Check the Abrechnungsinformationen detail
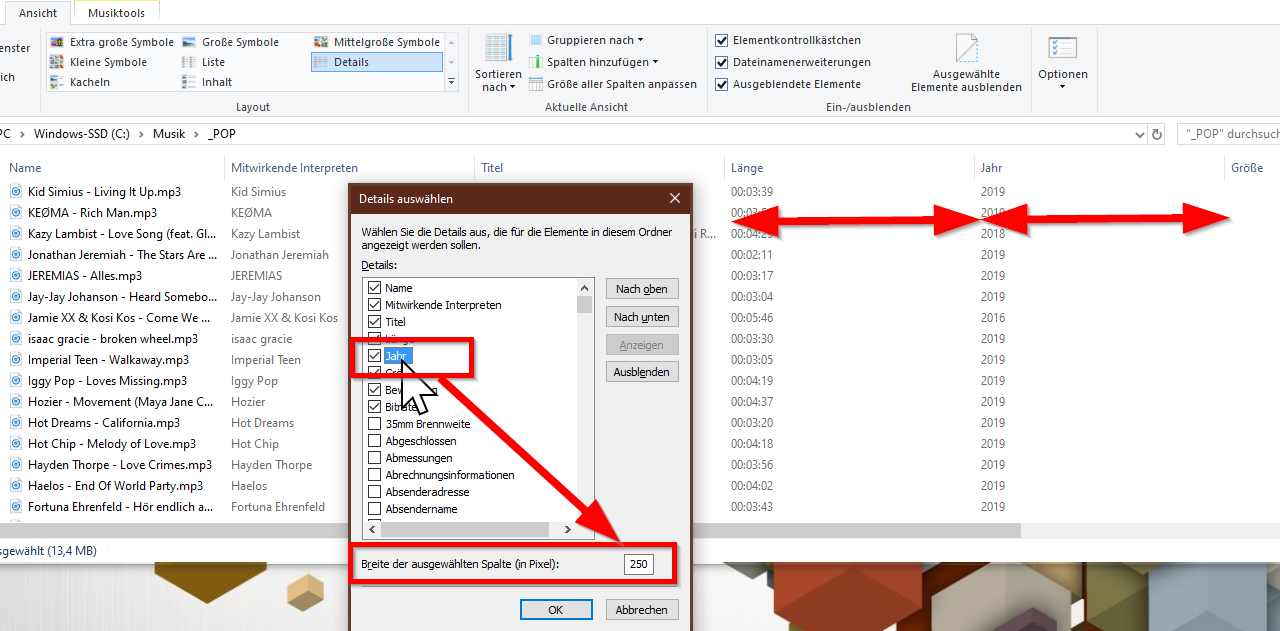Viewport: 1280px width, 631px height. click(375, 475)
